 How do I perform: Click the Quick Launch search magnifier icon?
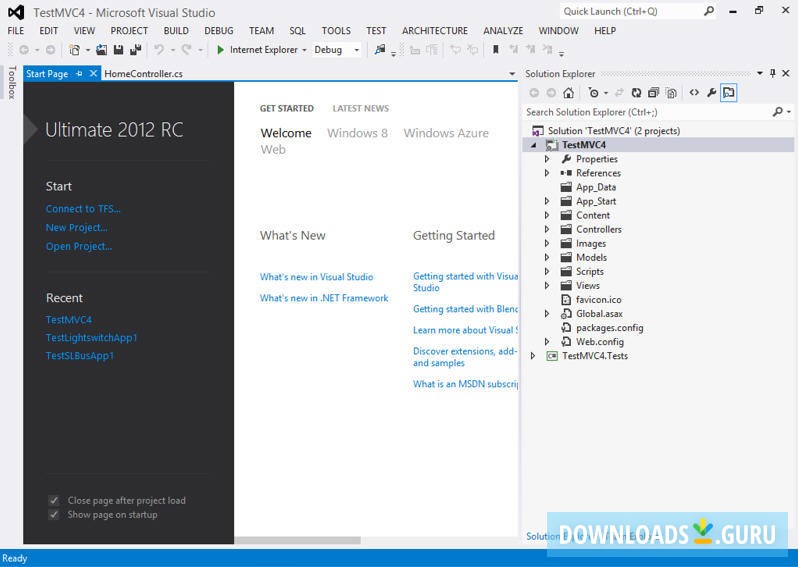pyautogui.click(x=708, y=11)
